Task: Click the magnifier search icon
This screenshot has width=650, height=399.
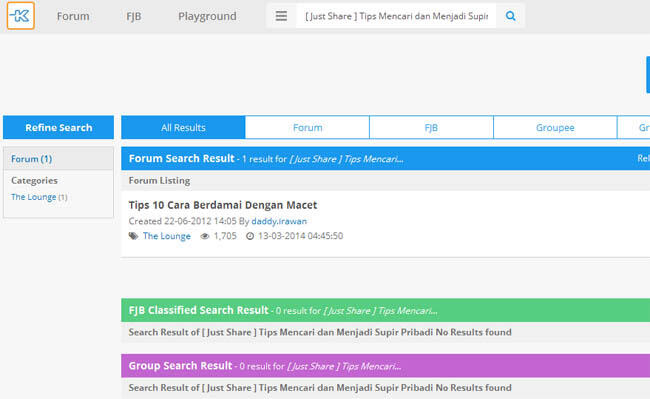Action: 510,16
